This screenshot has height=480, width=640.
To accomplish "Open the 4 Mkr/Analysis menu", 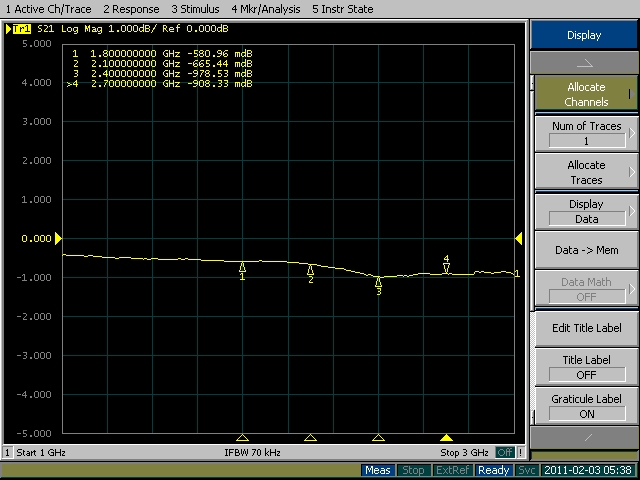I will pyautogui.click(x=266, y=9).
